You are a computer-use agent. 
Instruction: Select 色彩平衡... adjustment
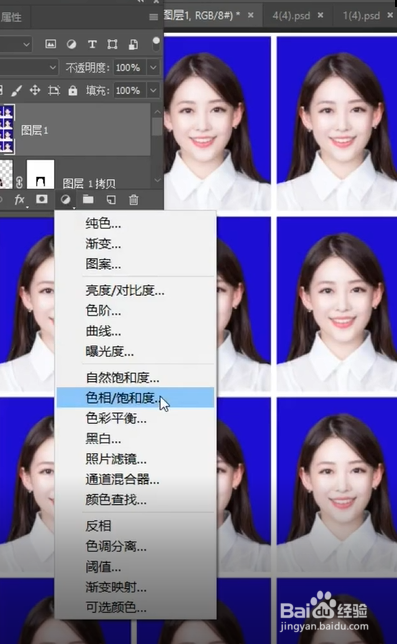tap(135, 419)
